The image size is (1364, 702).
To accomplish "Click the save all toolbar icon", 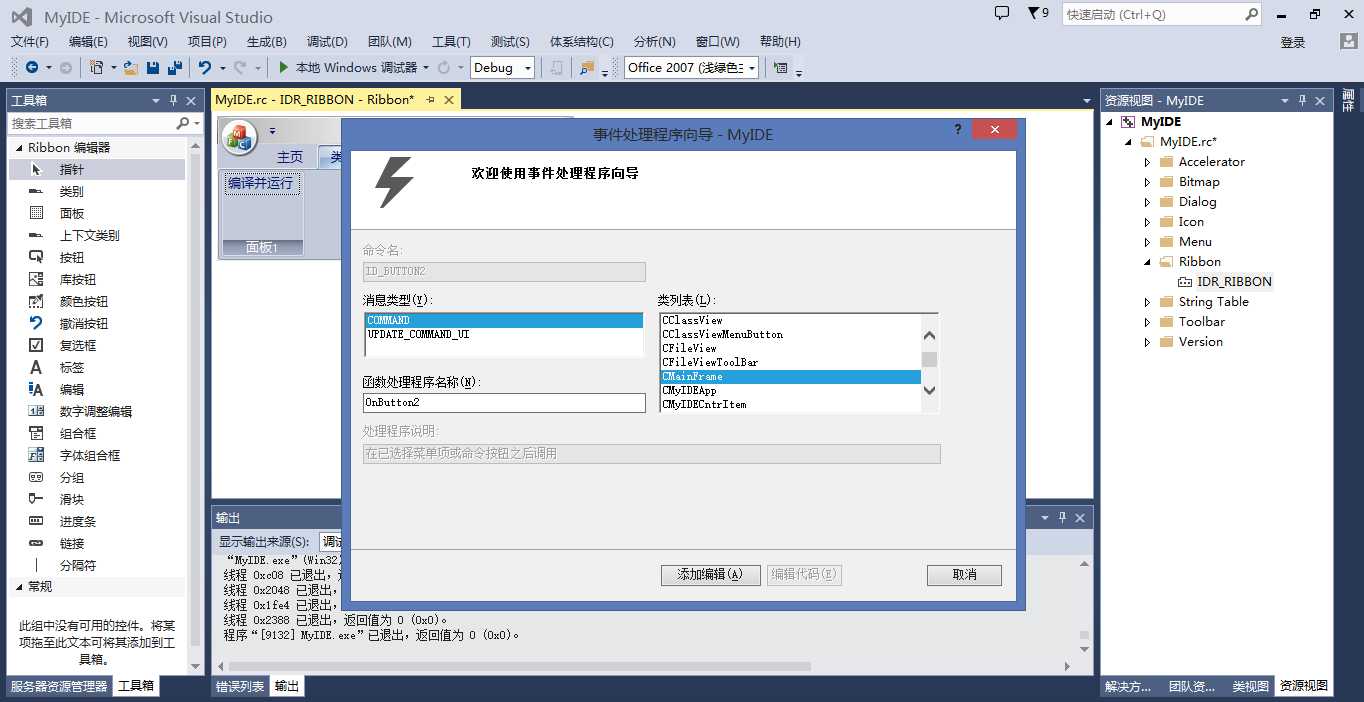I will click(x=175, y=67).
